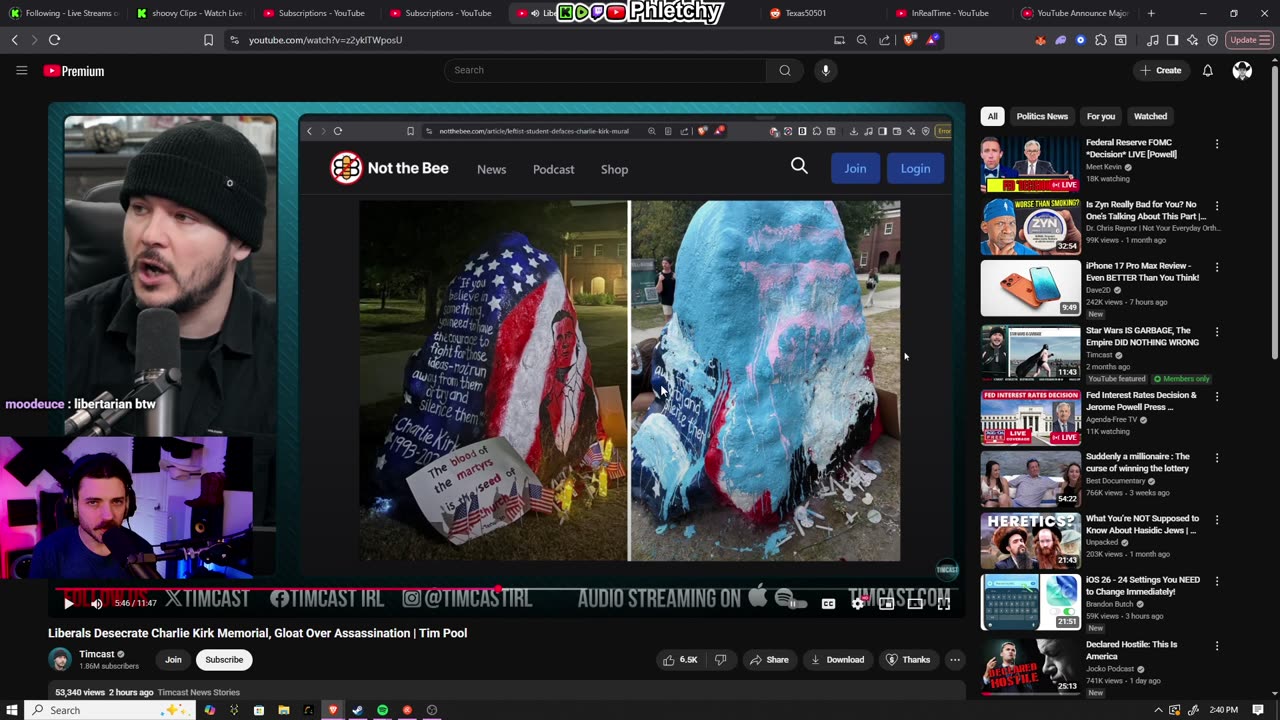Join the Timcast channel membership
The width and height of the screenshot is (1280, 720).
click(173, 660)
